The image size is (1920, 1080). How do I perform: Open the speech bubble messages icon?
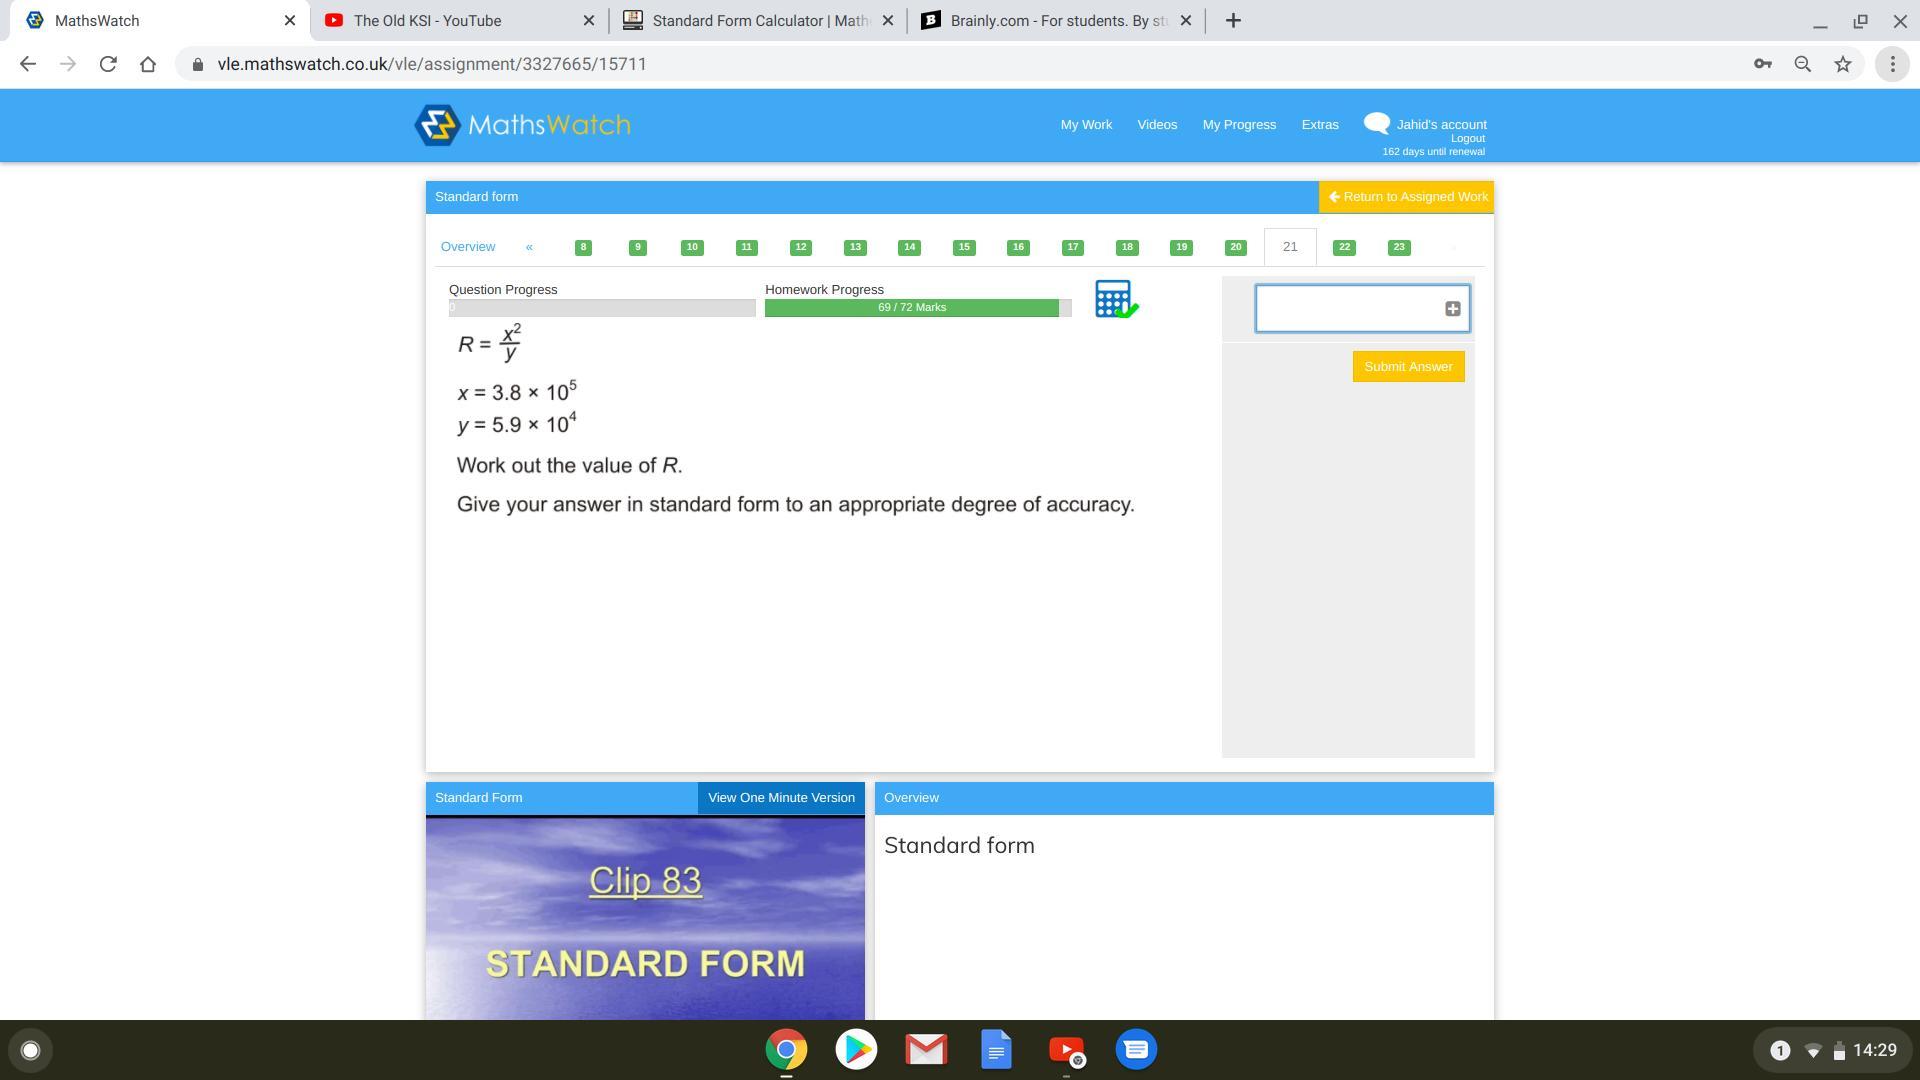(x=1376, y=123)
